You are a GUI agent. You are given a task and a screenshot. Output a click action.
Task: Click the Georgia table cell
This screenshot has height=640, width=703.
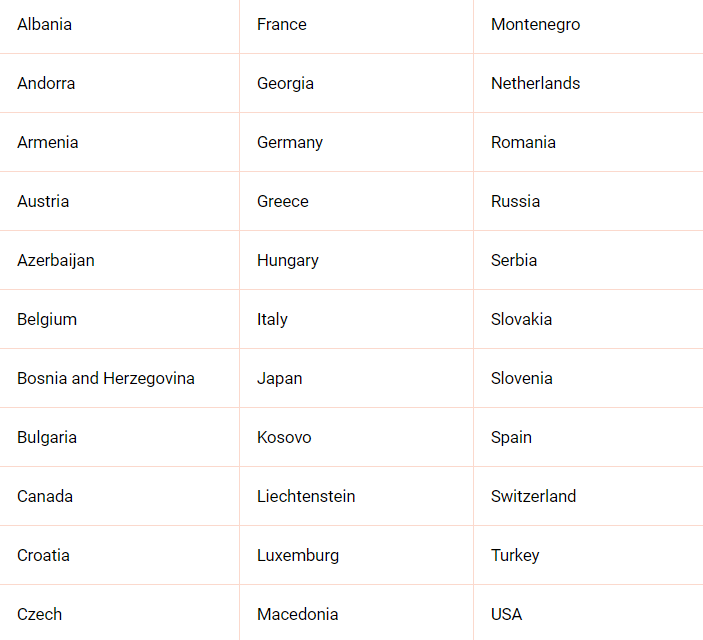pos(285,84)
